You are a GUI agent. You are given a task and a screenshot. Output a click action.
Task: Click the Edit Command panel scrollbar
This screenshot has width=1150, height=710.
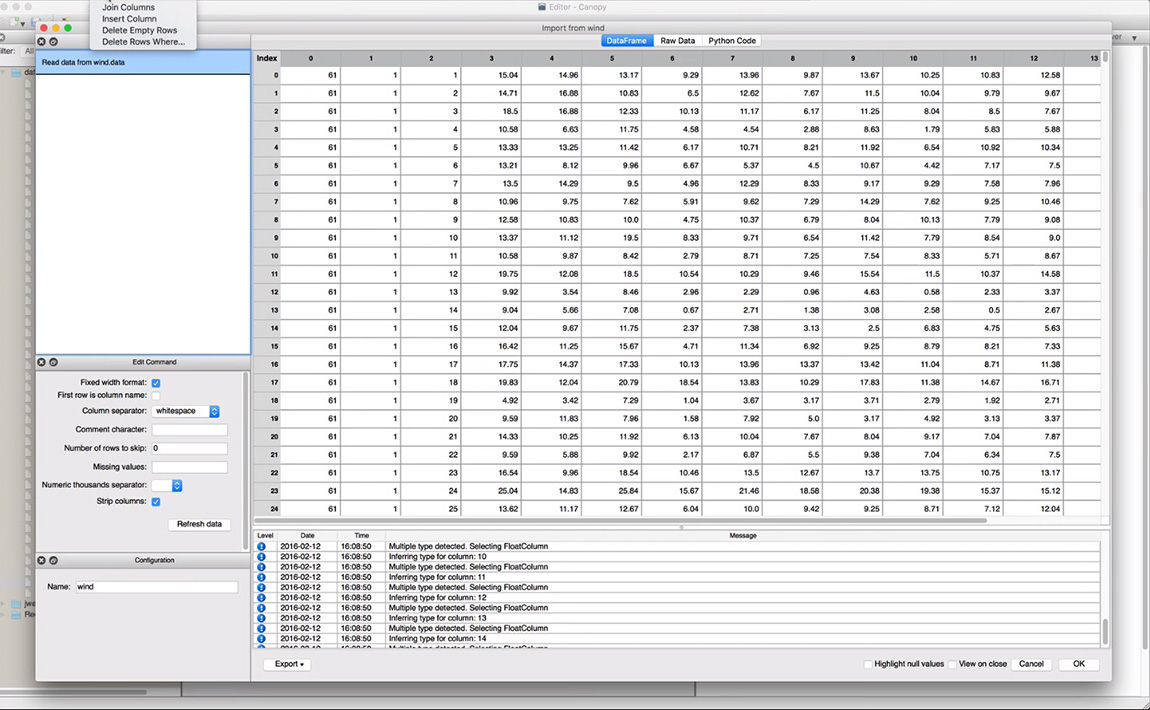[x=246, y=461]
